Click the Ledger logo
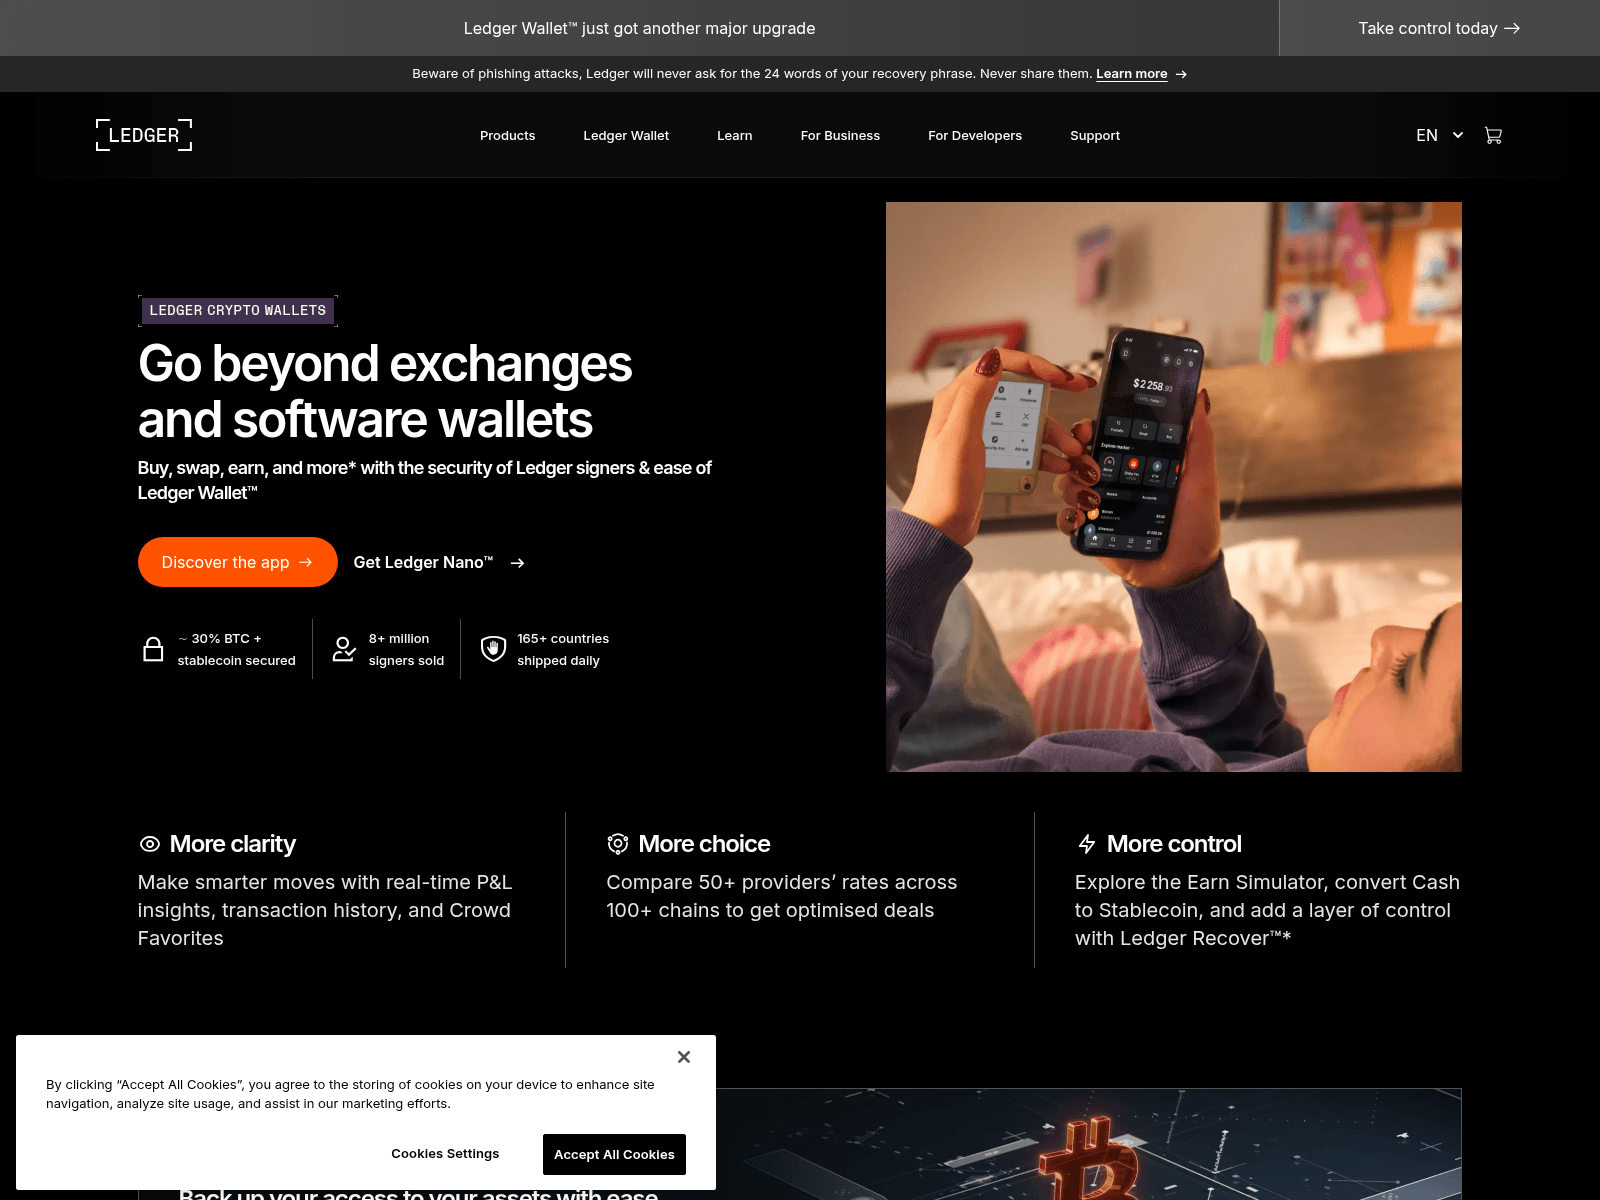Viewport: 1600px width, 1200px height. 144,135
